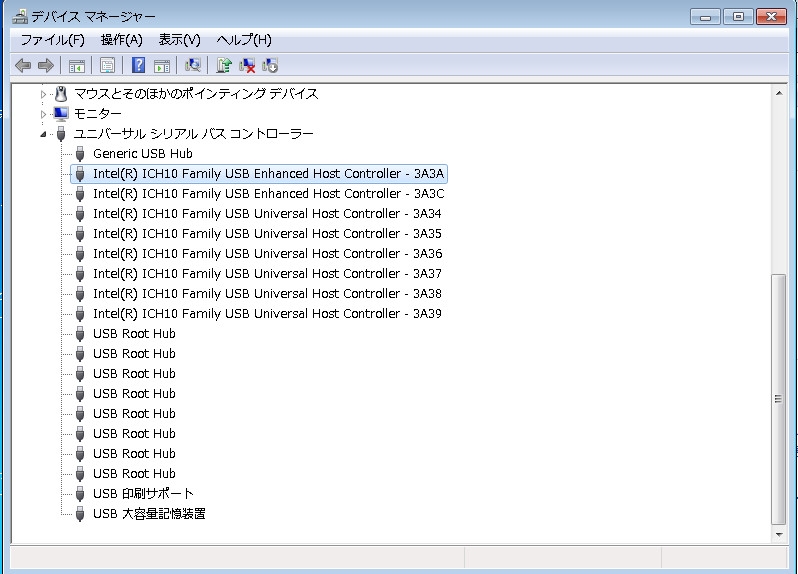Open the 操作(A) menu
This screenshot has height=574, width=798.
[121, 40]
